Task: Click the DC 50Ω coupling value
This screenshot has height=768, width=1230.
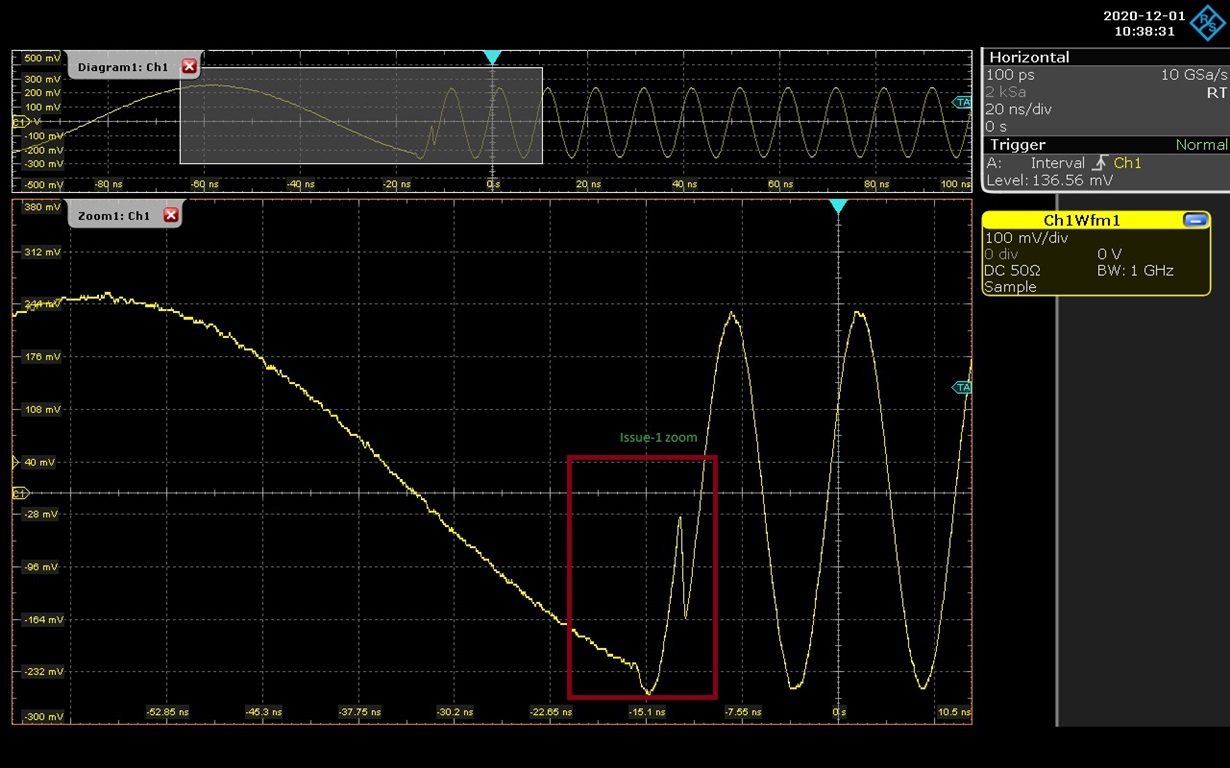Action: (x=1012, y=270)
